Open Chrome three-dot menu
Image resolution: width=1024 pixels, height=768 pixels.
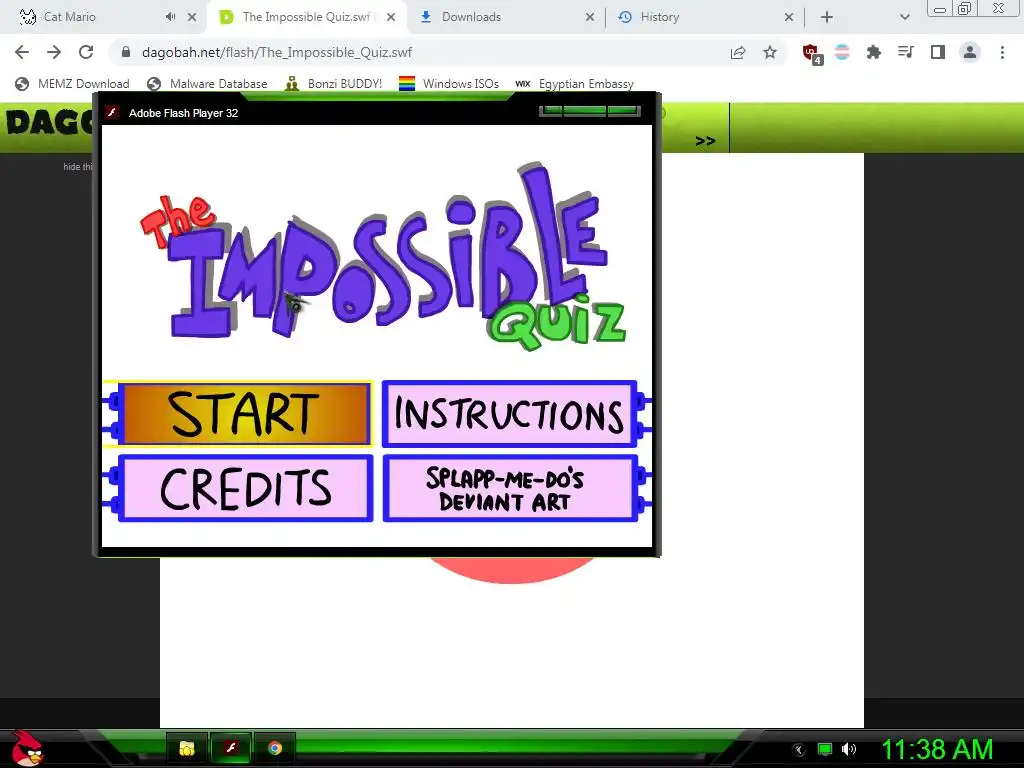point(1002,52)
